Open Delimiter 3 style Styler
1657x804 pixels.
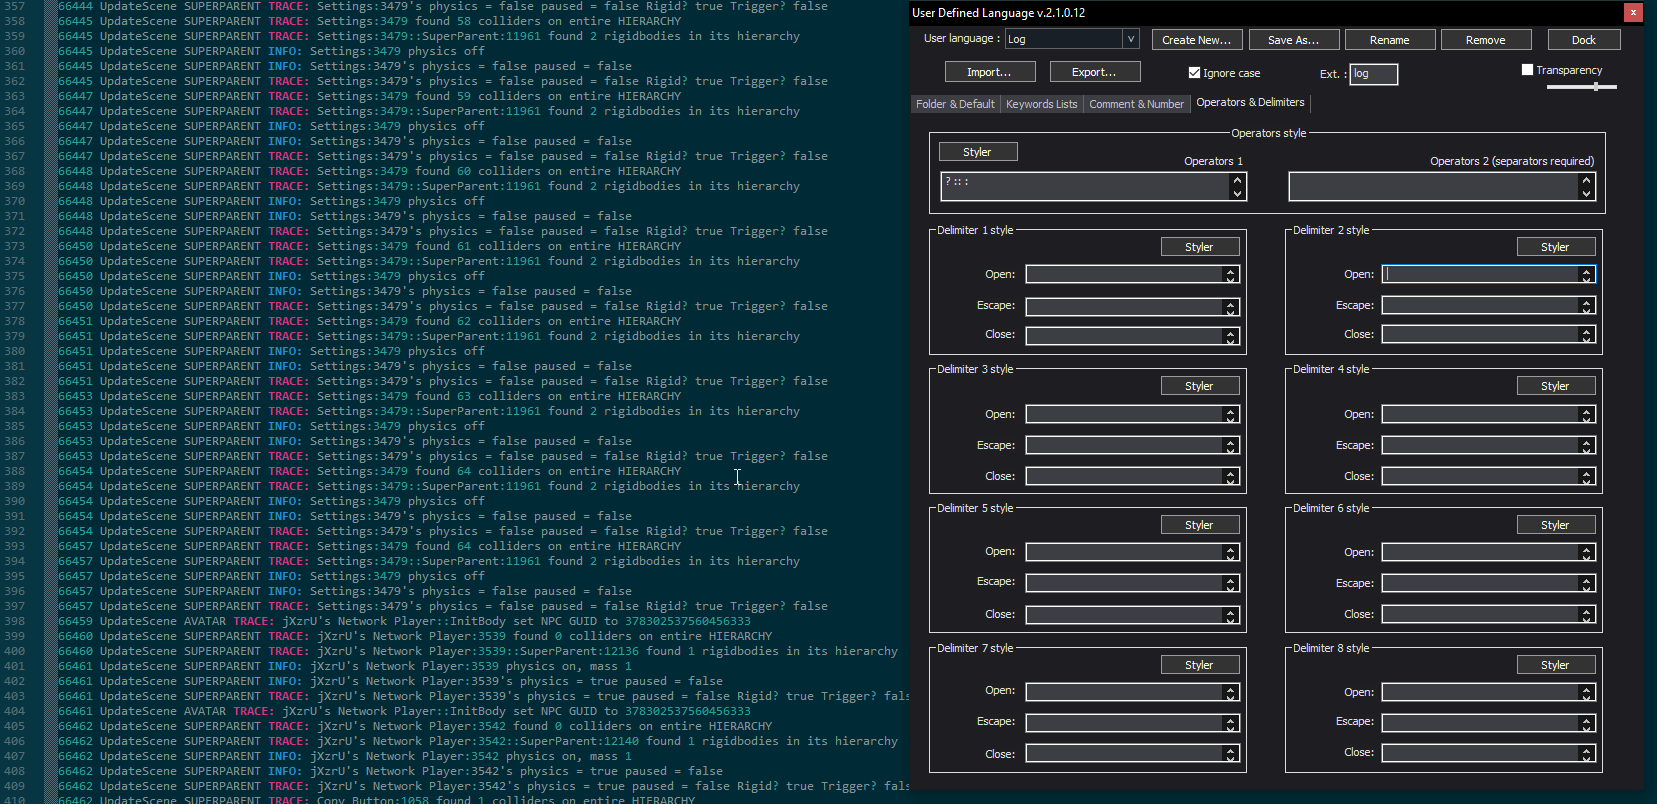click(x=1199, y=386)
